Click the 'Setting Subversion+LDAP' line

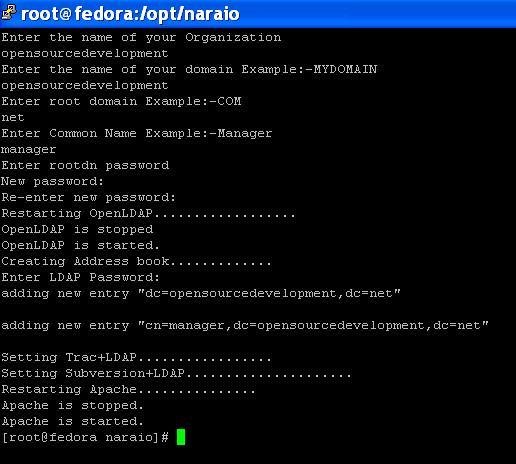176,373
